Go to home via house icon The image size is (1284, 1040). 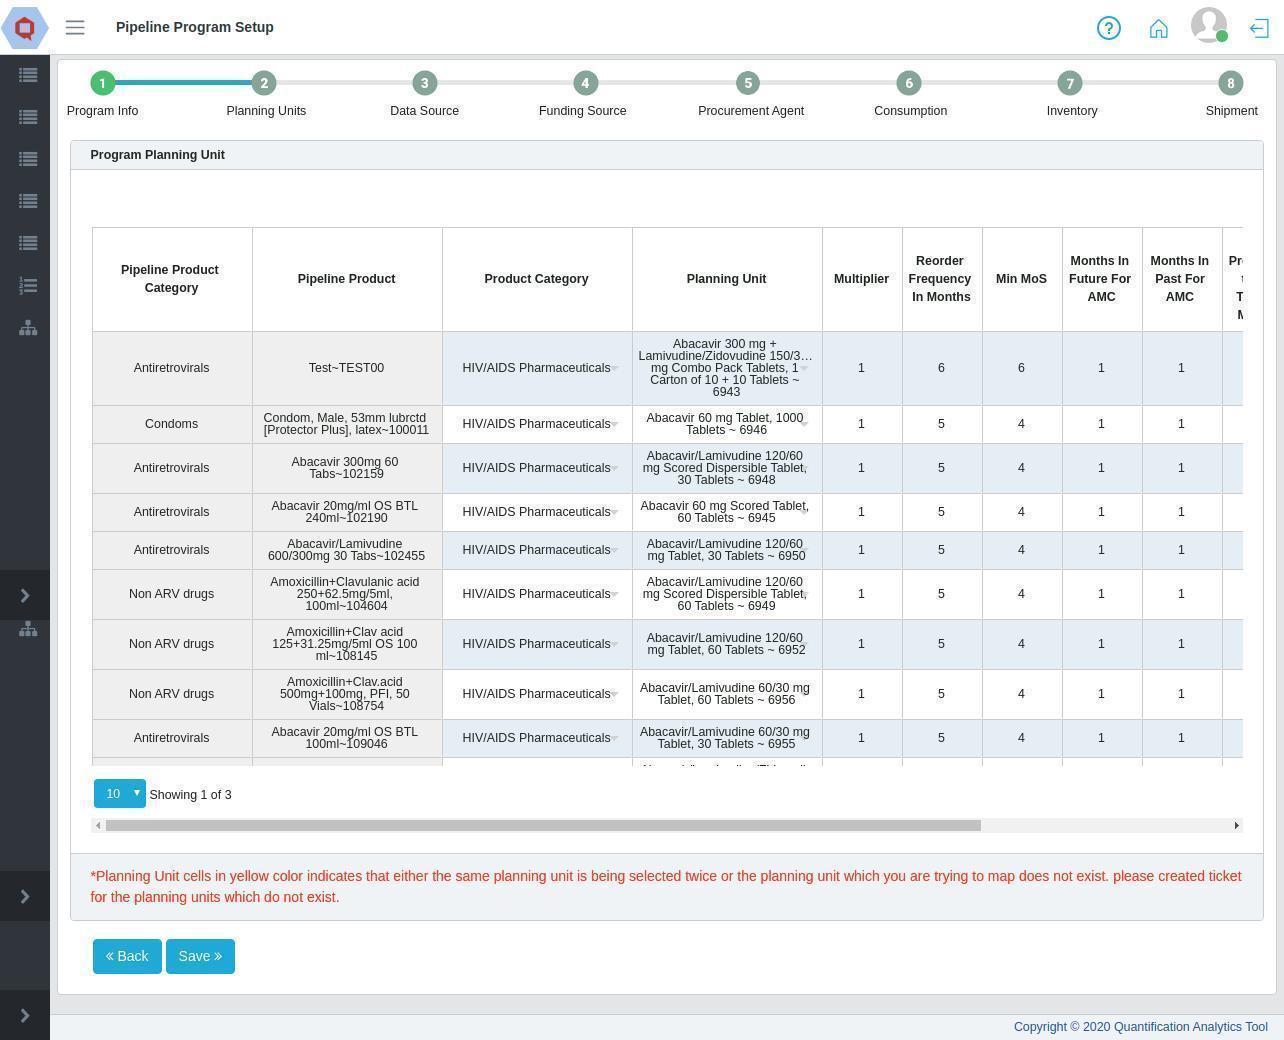click(1159, 28)
